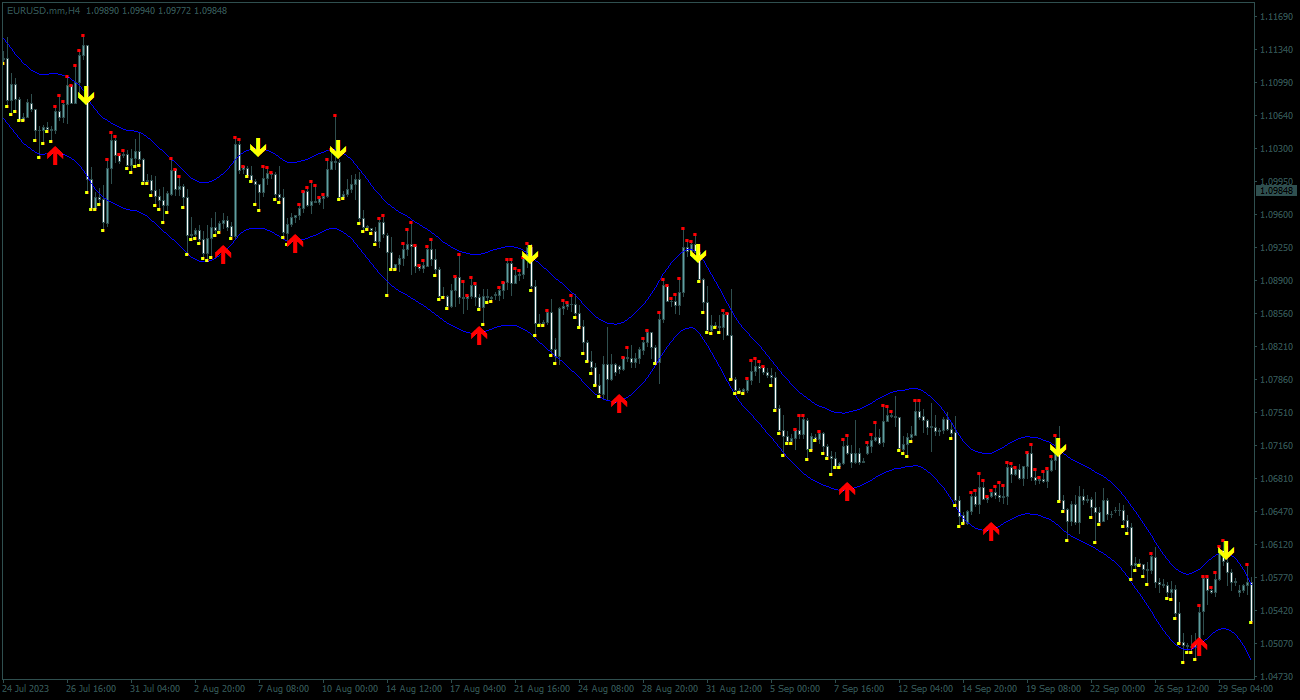Click the EURUSD.mm,H4 chart symbol label

point(41,10)
